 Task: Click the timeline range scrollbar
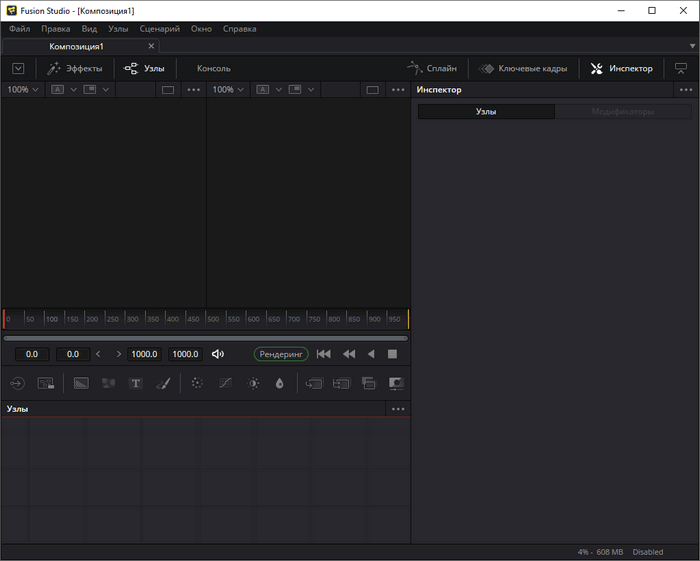point(206,338)
